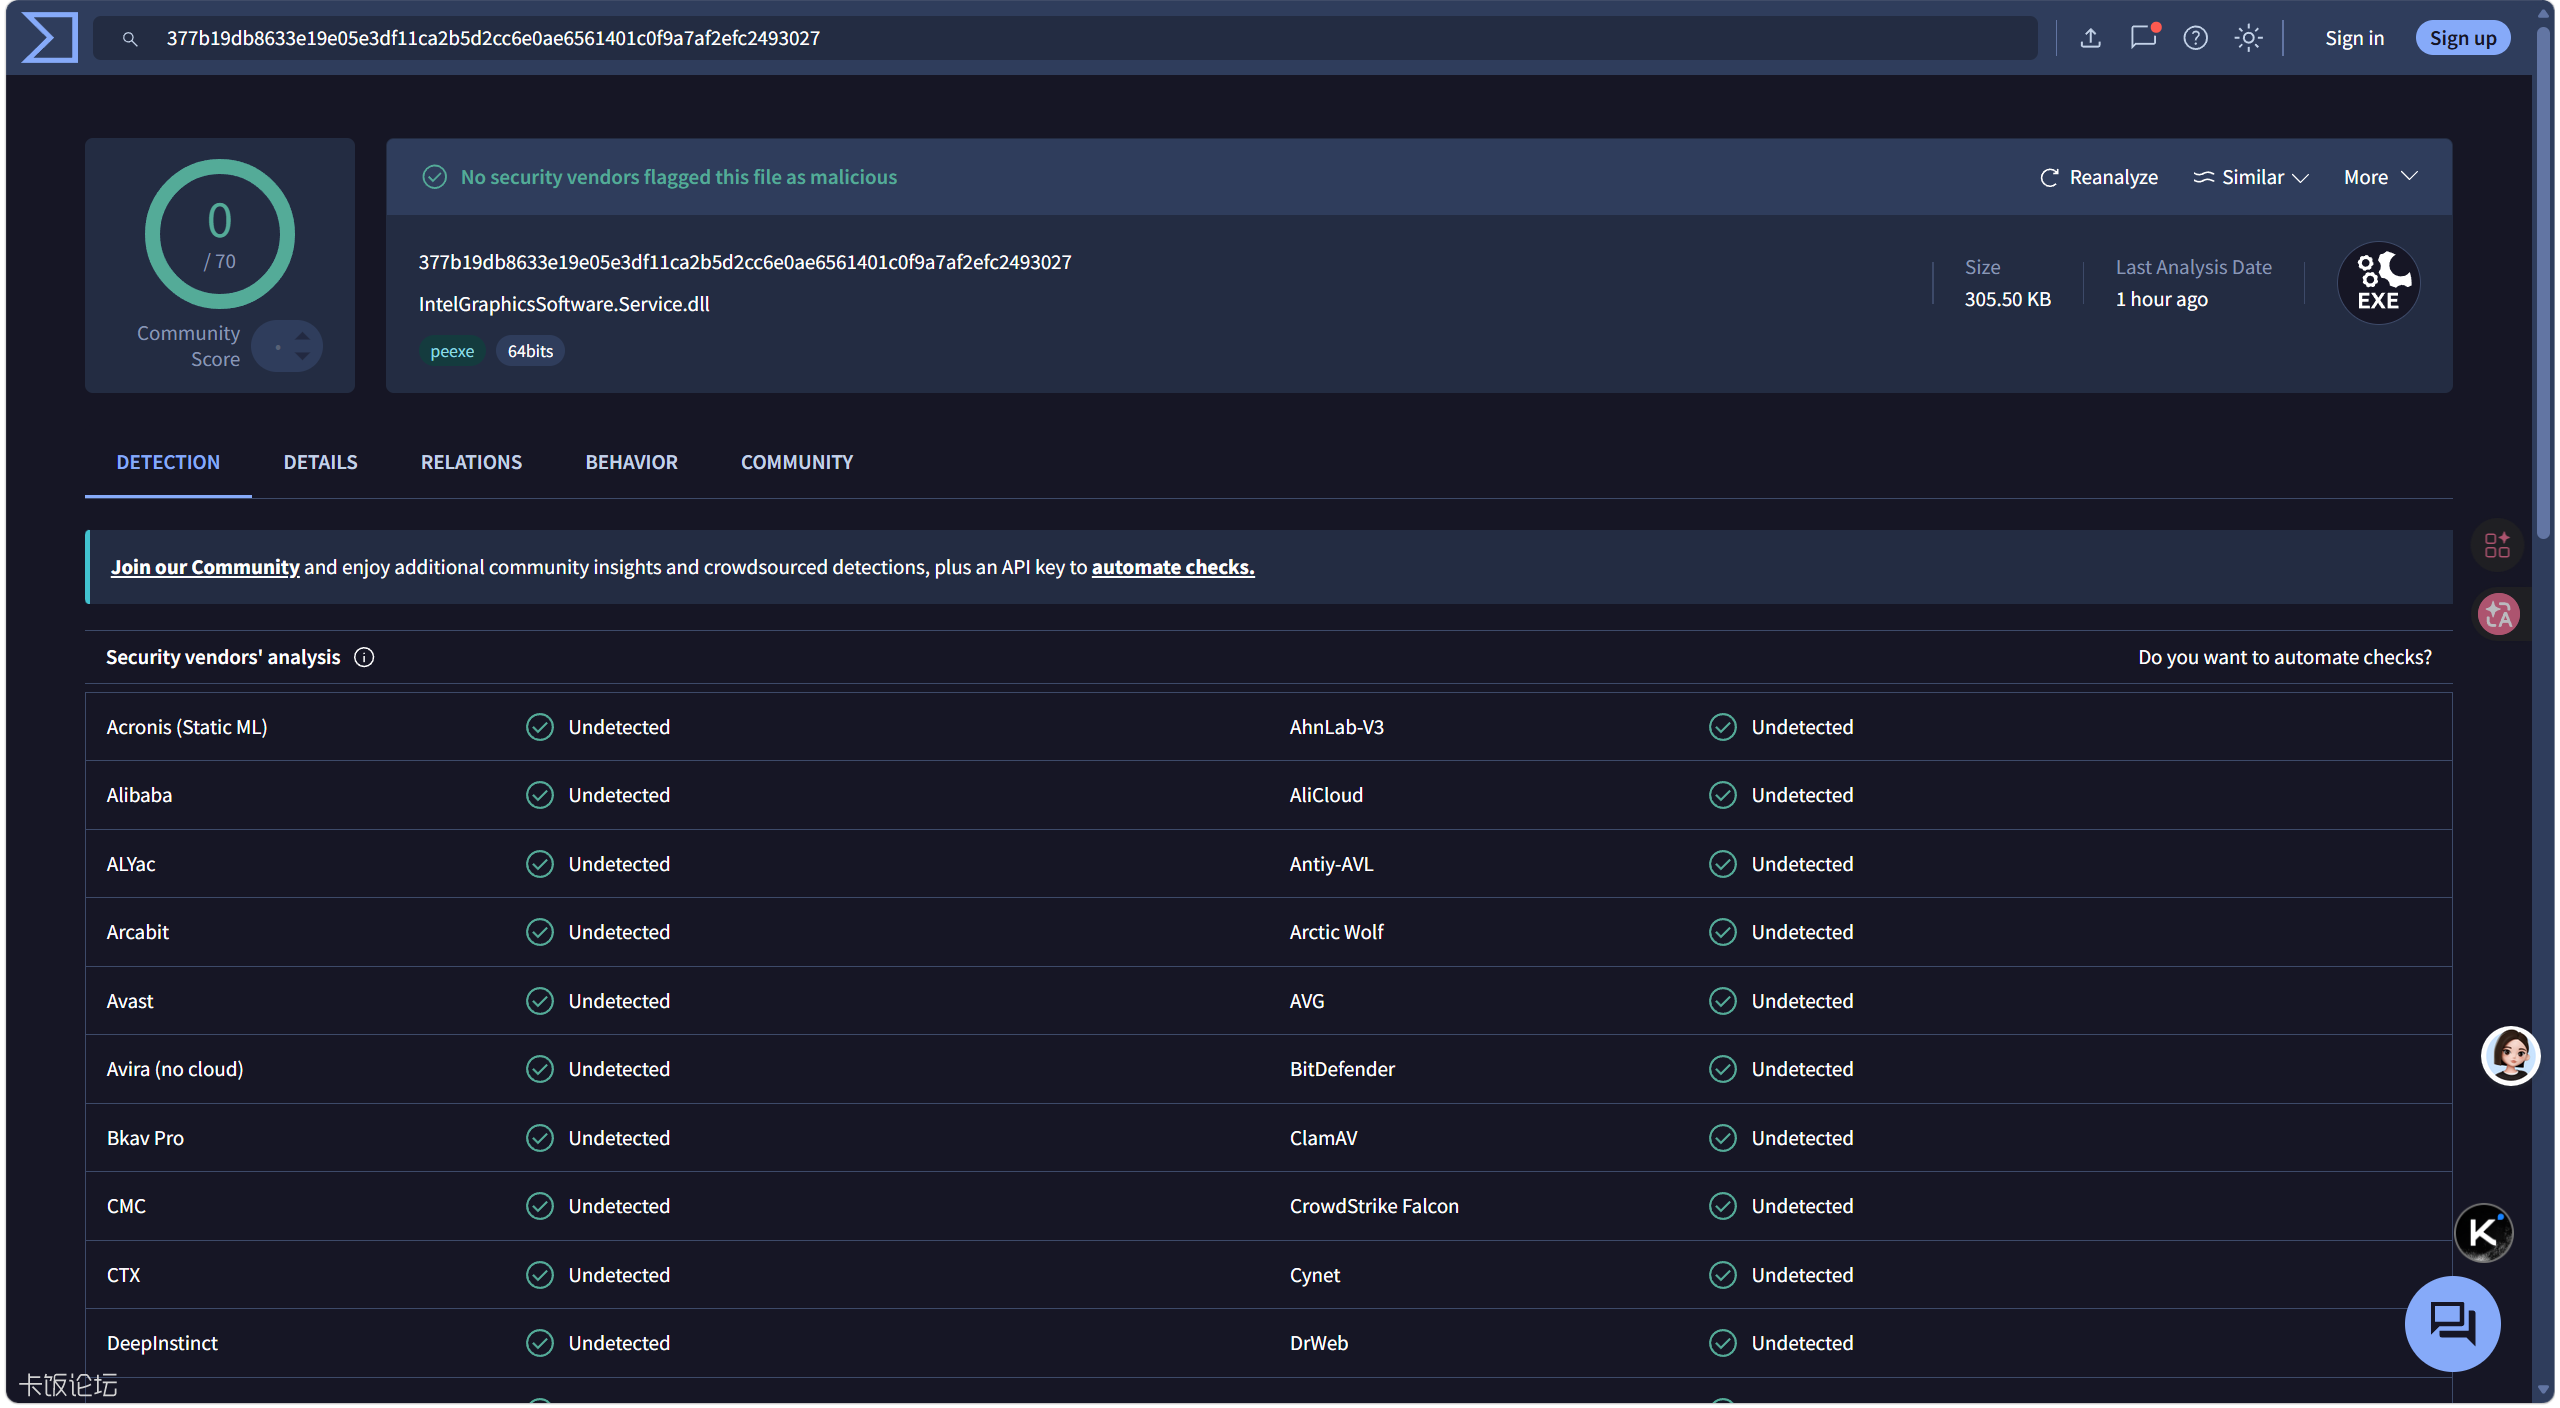The width and height of the screenshot is (2560, 1408).
Task: Toggle the light theme sun icon
Action: [2248, 38]
